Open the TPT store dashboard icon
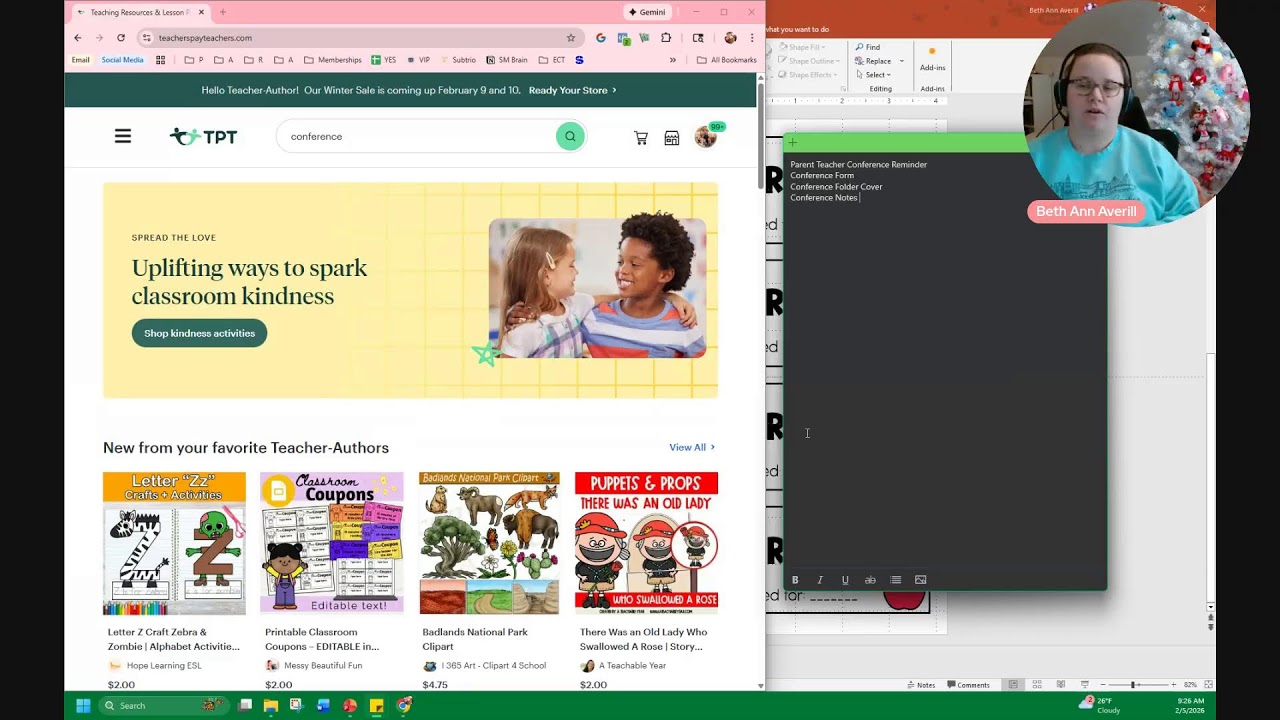Viewport: 1280px width, 720px height. (x=672, y=138)
